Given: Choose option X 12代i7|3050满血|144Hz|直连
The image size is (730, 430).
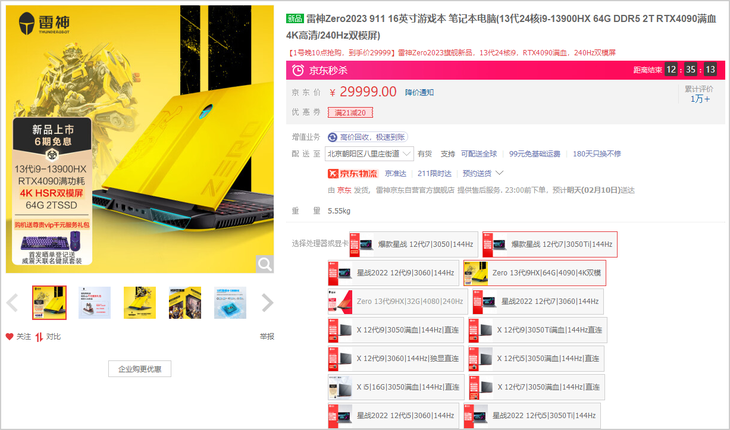Looking at the screenshot, I should [537, 387].
